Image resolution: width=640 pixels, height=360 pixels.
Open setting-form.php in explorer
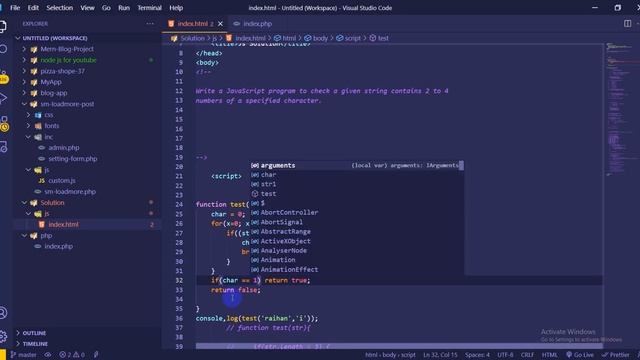point(73,159)
